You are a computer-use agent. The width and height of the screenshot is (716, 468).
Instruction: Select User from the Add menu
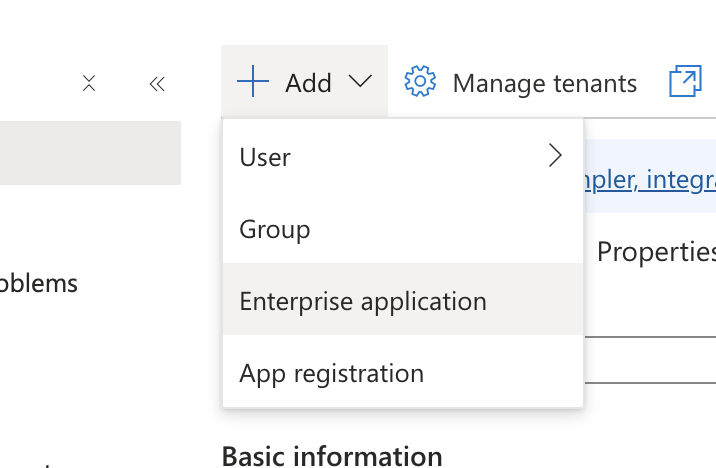403,157
